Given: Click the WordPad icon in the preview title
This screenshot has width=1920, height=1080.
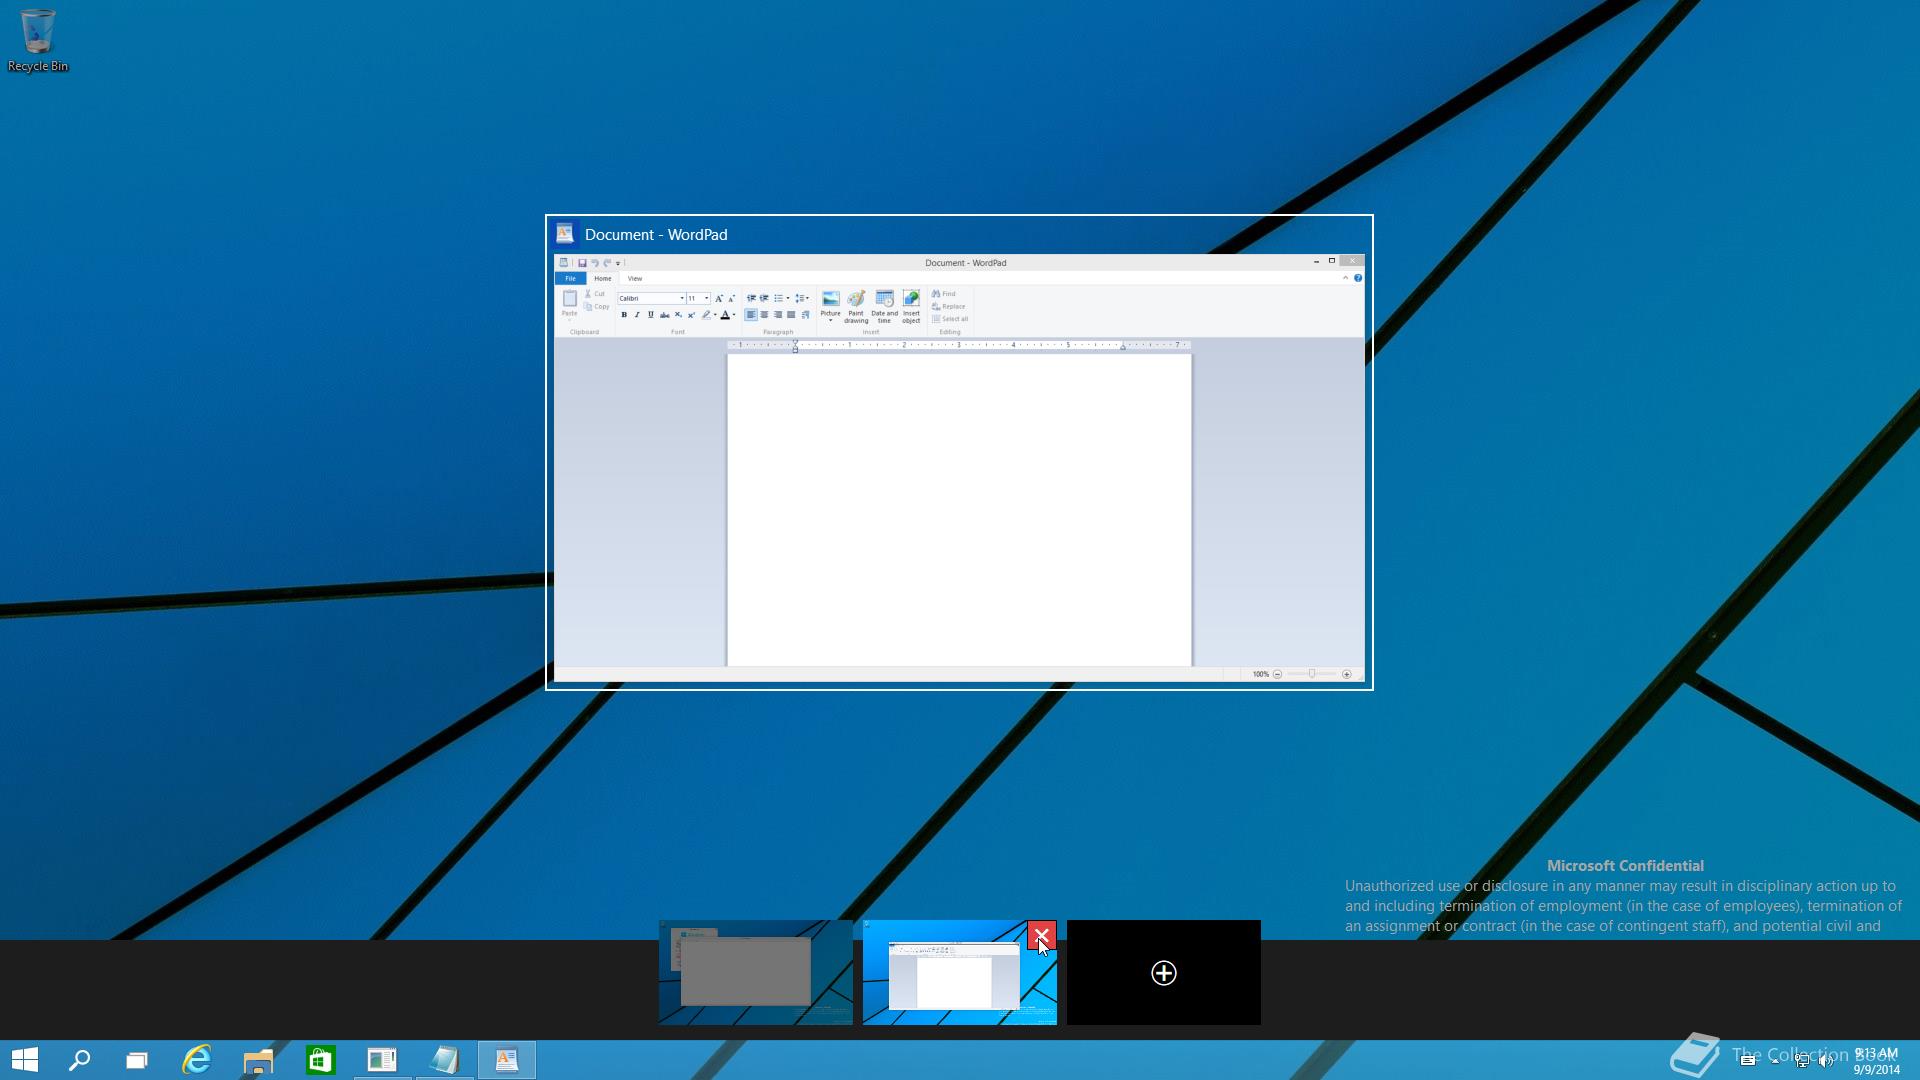Looking at the screenshot, I should coord(565,234).
